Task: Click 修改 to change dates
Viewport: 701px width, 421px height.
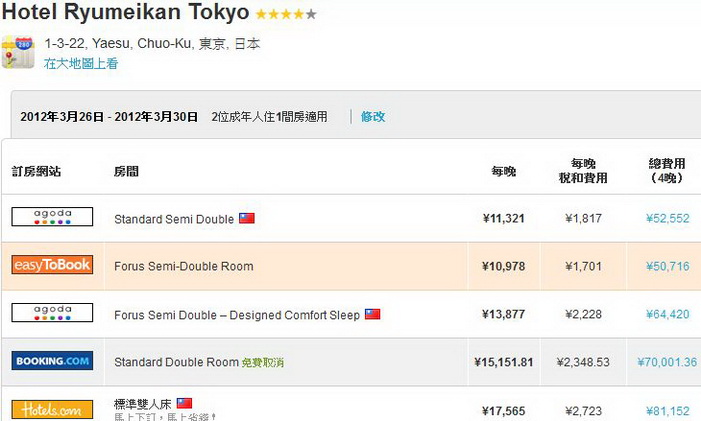Action: point(373,117)
